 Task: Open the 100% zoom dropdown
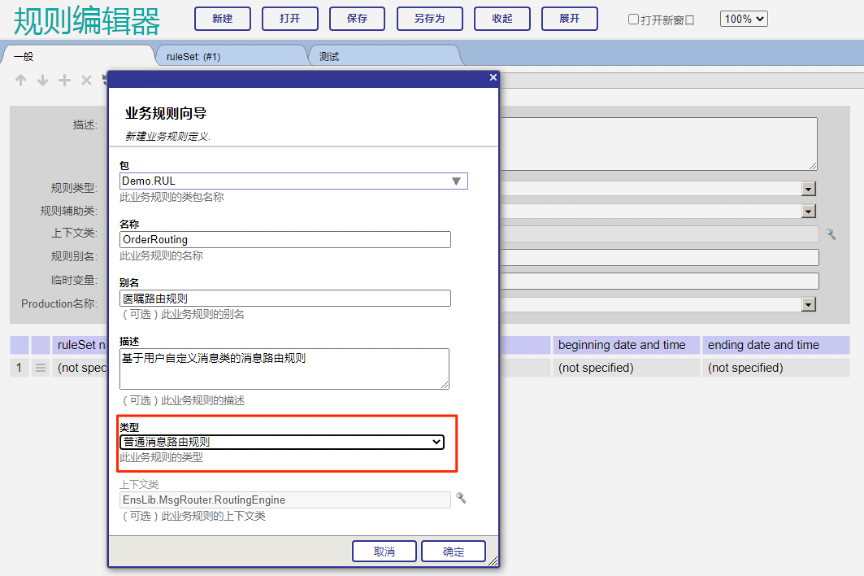pos(743,19)
